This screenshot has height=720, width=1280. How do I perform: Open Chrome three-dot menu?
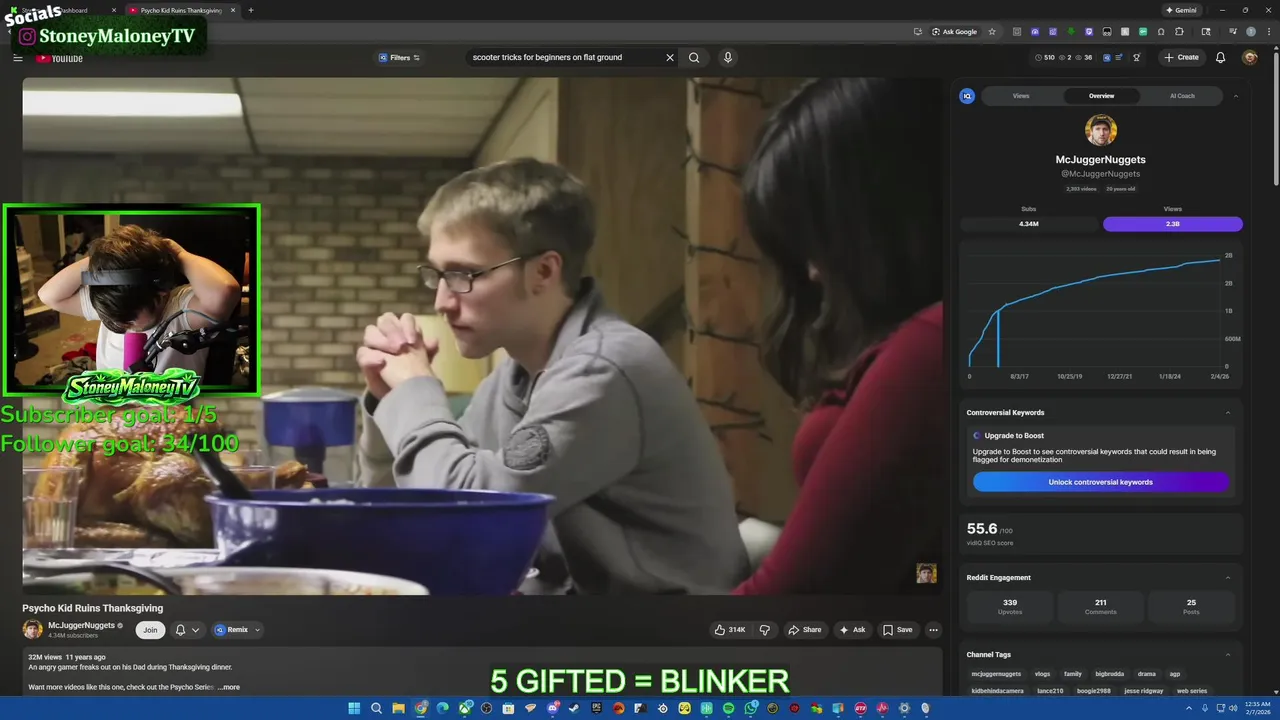1269,32
